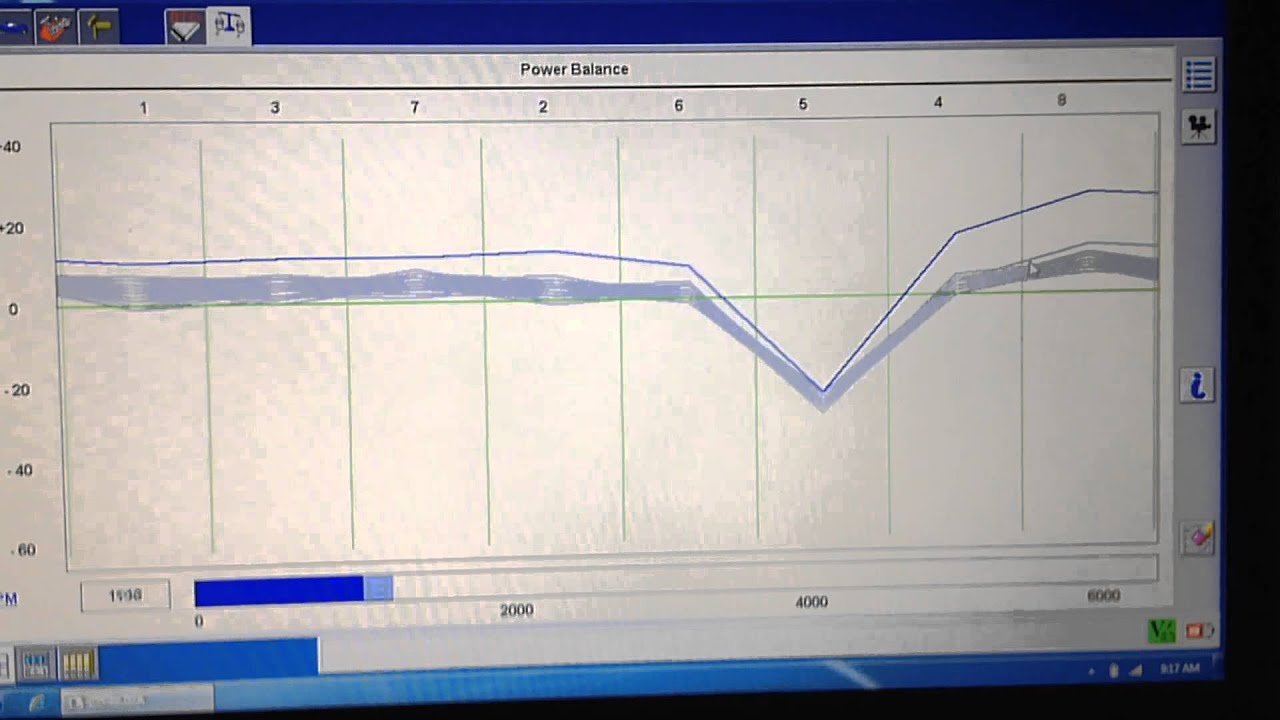Click the red battery indicator icon
Viewport: 1280px width, 720px height.
(1199, 631)
